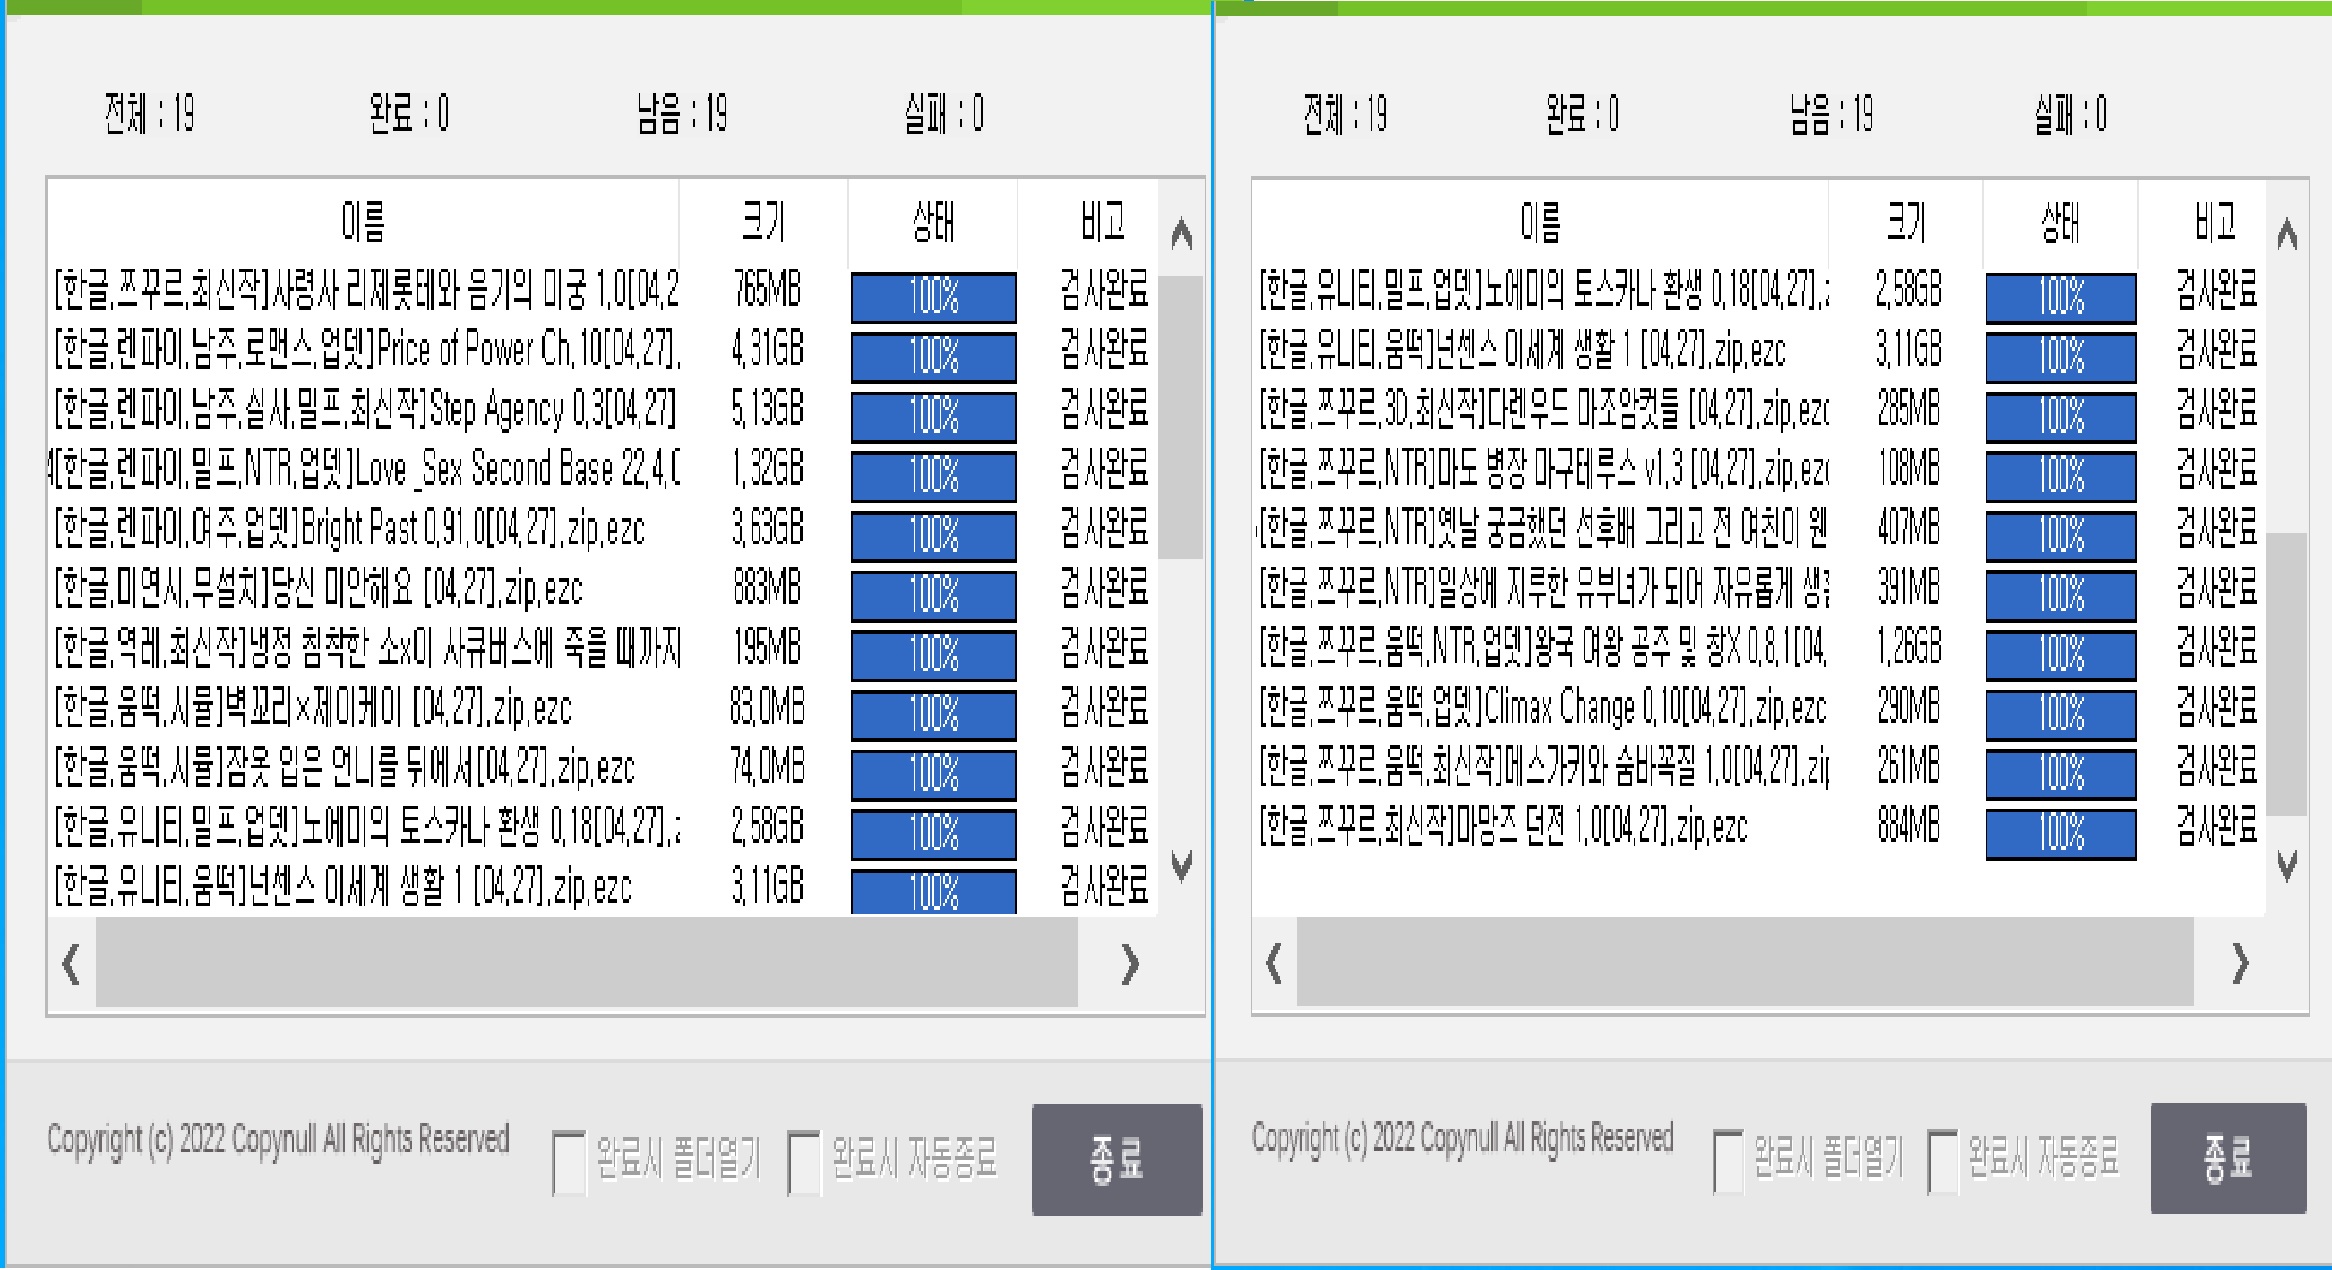The image size is (2332, 1270).
Task: Sort by 크기 column header in right list
Action: (x=1905, y=221)
